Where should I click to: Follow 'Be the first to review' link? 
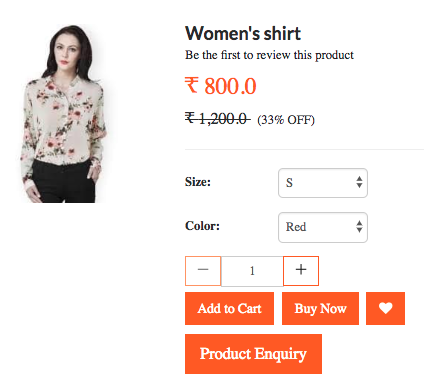(x=269, y=55)
